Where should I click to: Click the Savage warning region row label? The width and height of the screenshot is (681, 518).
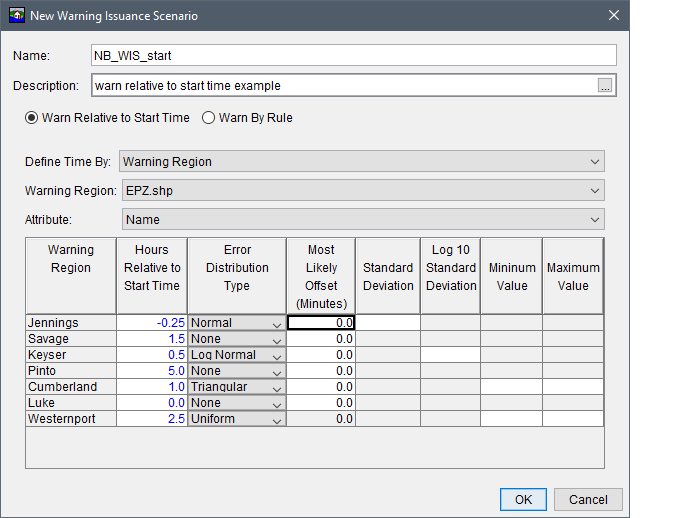(70, 339)
